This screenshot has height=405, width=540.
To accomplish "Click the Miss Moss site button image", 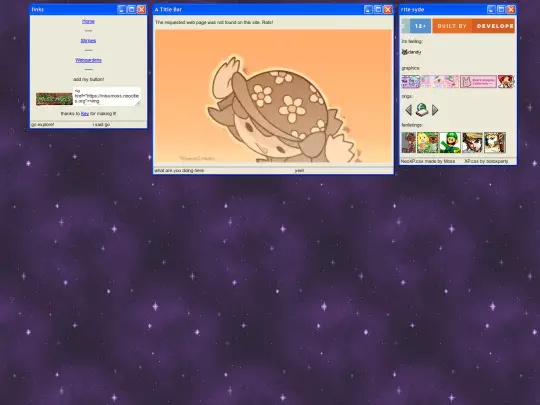I will click(x=54, y=99).
